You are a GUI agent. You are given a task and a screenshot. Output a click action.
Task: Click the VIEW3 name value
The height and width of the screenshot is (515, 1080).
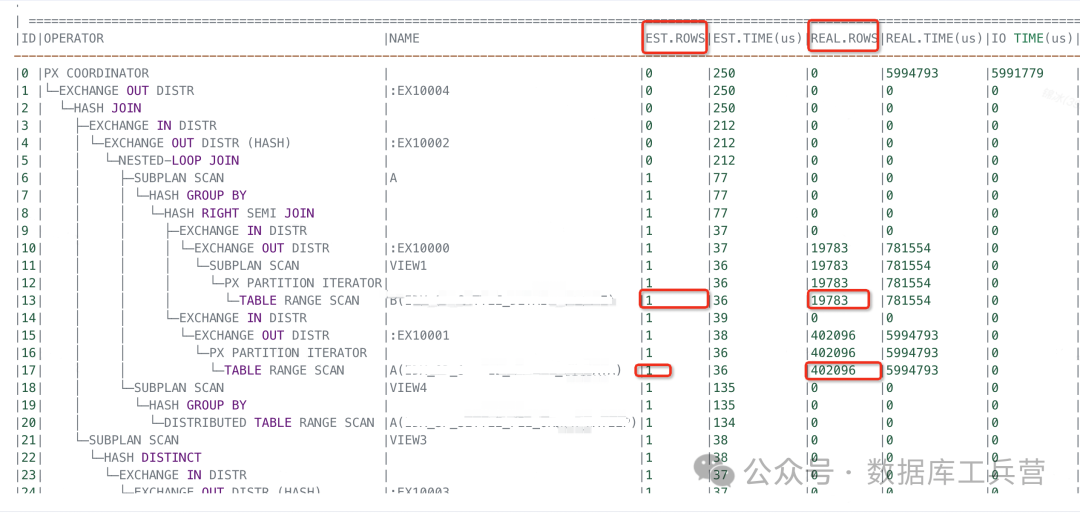[x=408, y=440]
